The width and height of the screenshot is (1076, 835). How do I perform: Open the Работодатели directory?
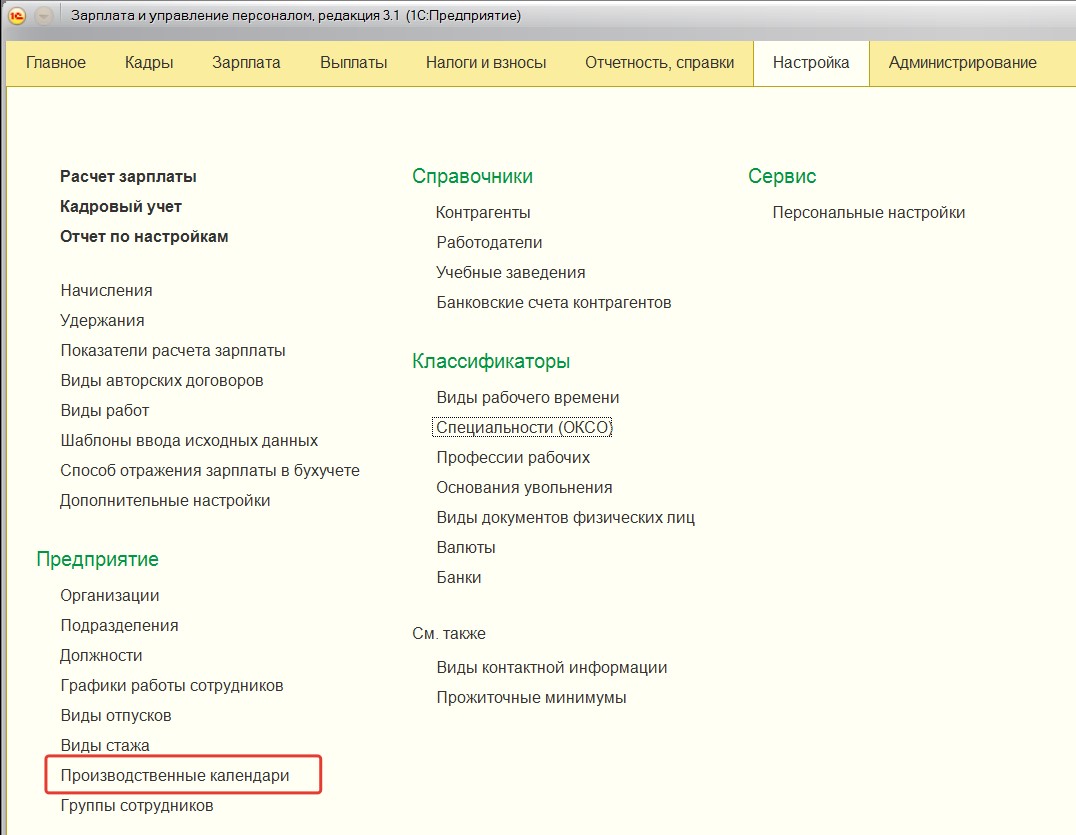pos(489,243)
